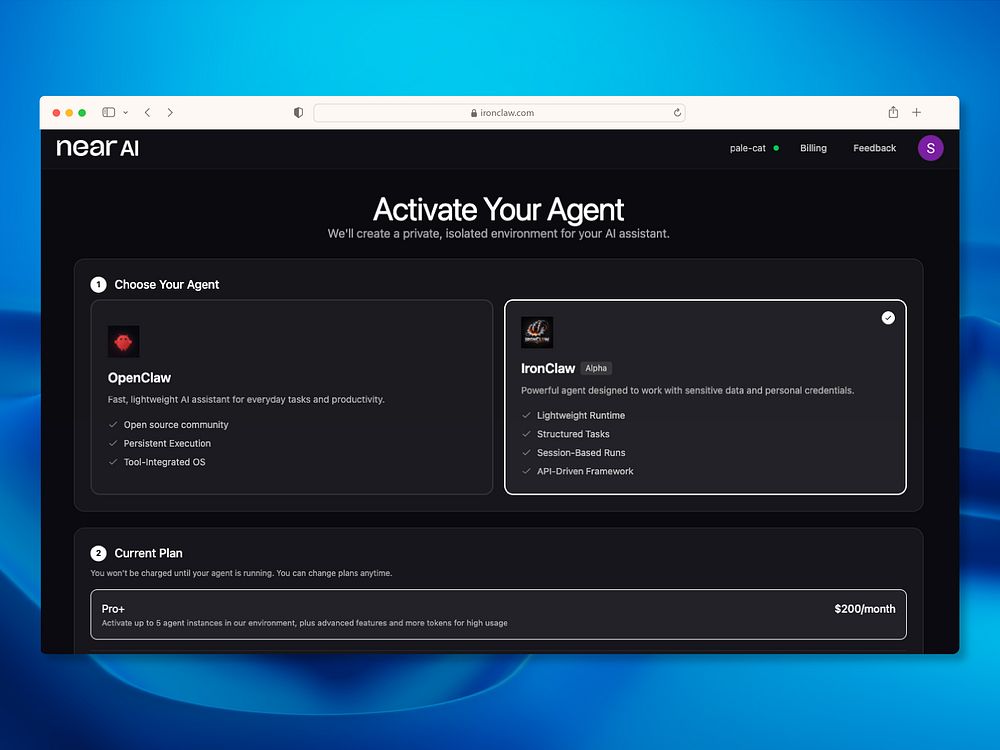Click the 'Current Plan' heading
1000x750 pixels.
149,553
